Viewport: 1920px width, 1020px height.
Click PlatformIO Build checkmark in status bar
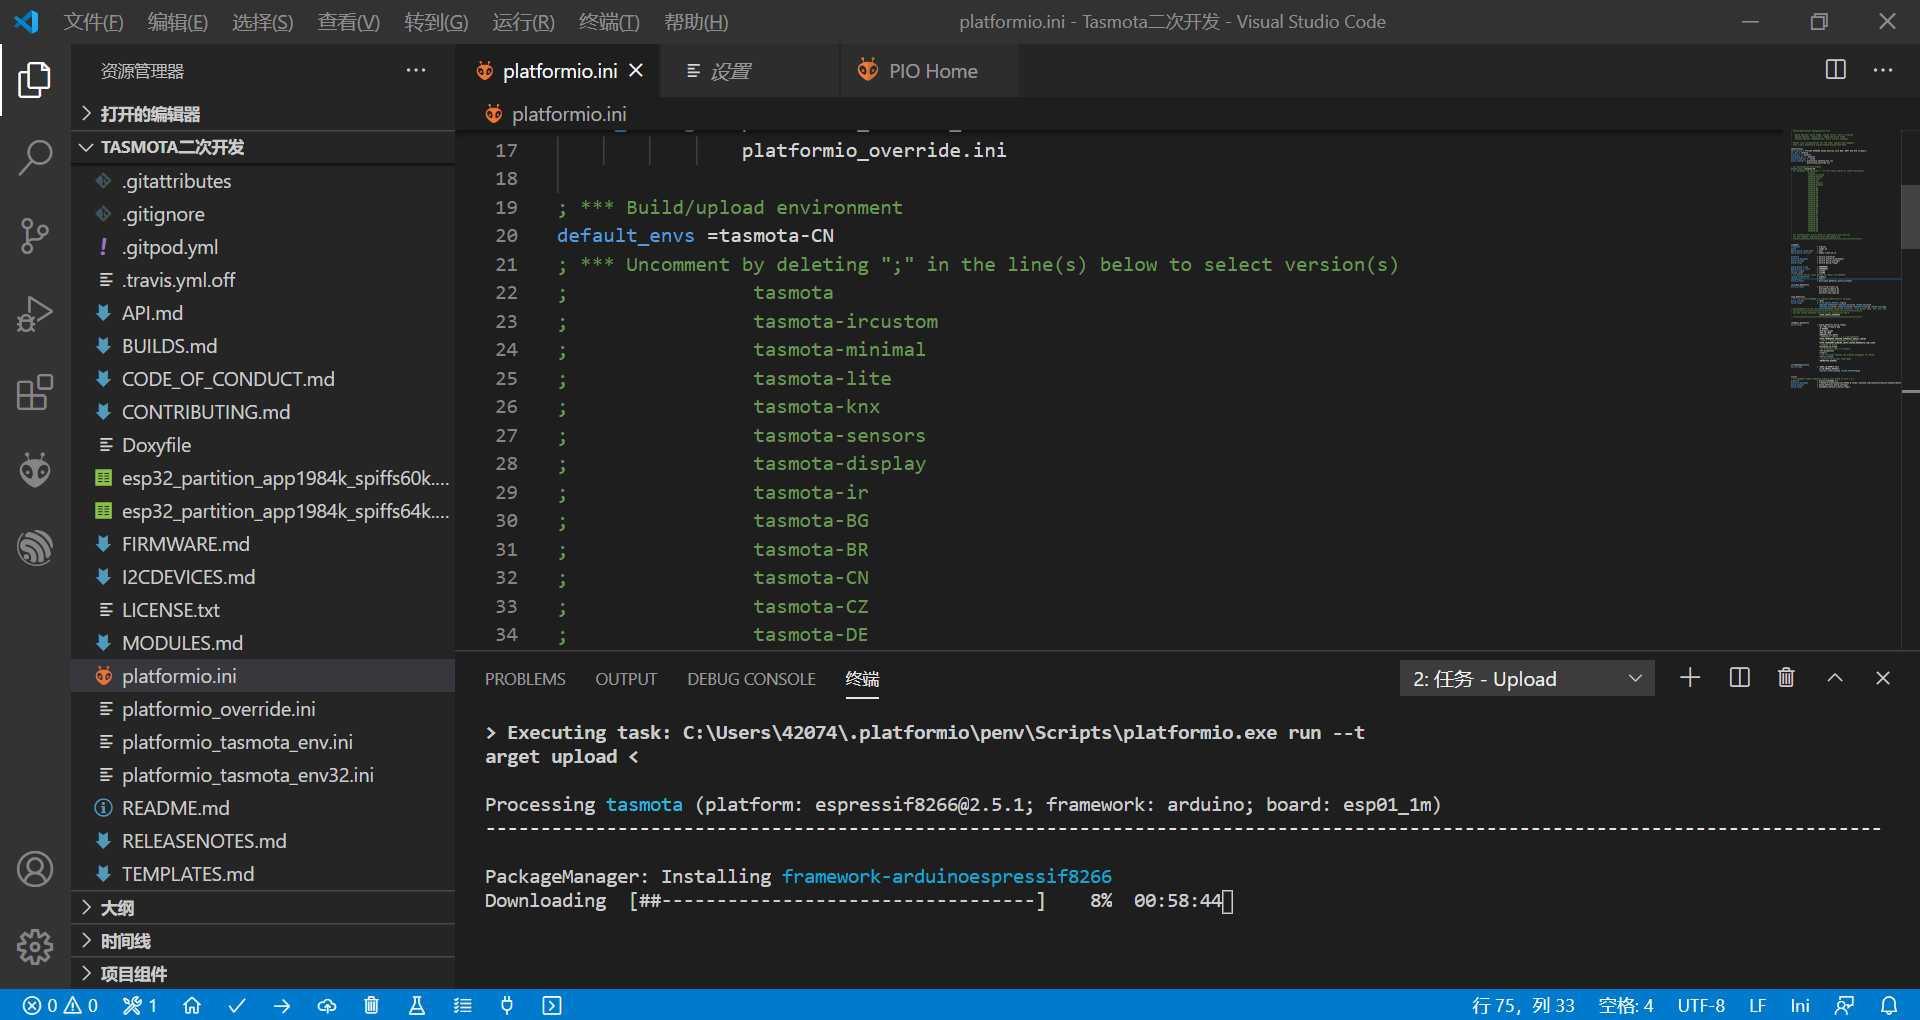point(237,1005)
